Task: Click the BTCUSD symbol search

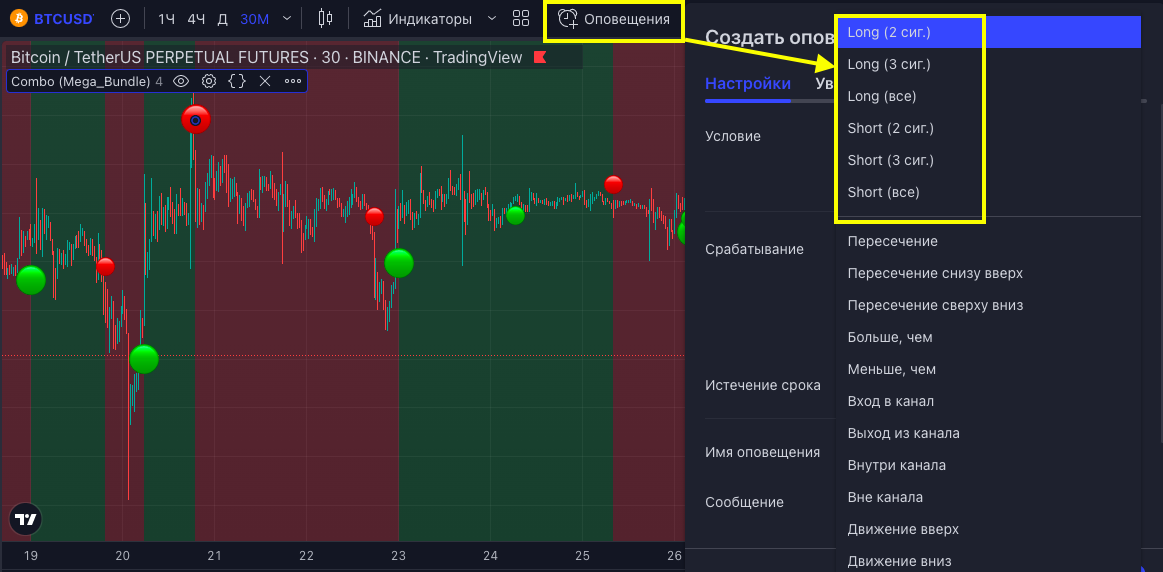Action: coord(52,19)
